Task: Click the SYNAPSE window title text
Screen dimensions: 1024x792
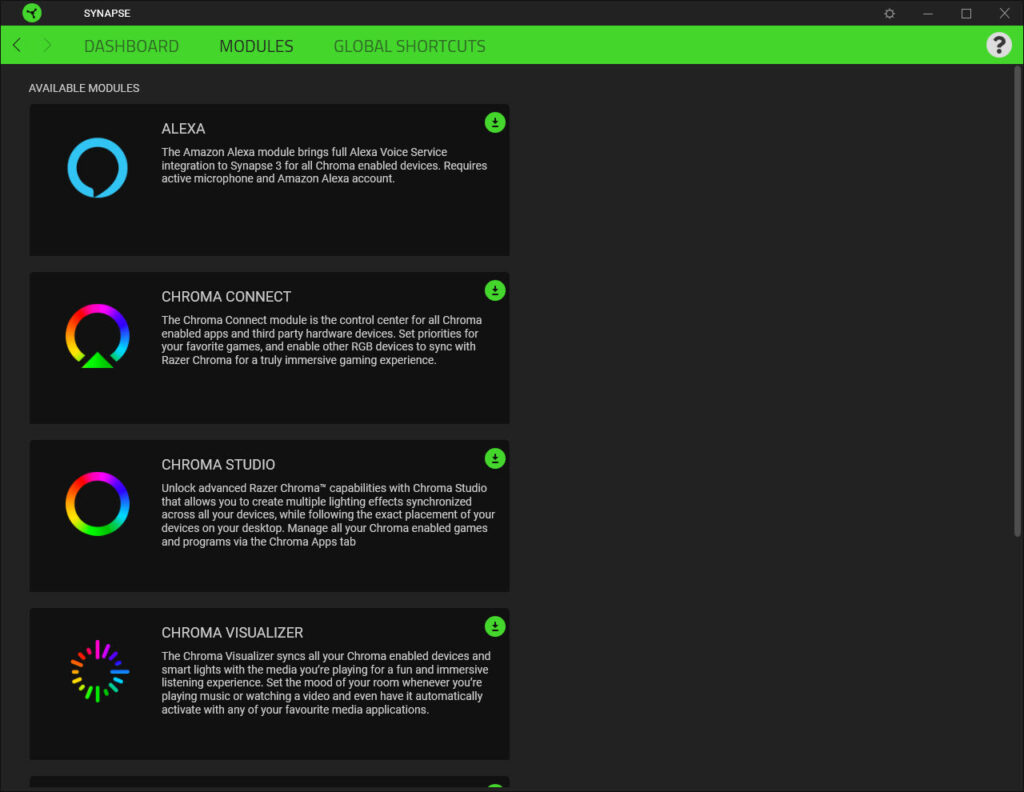Action: click(x=106, y=13)
